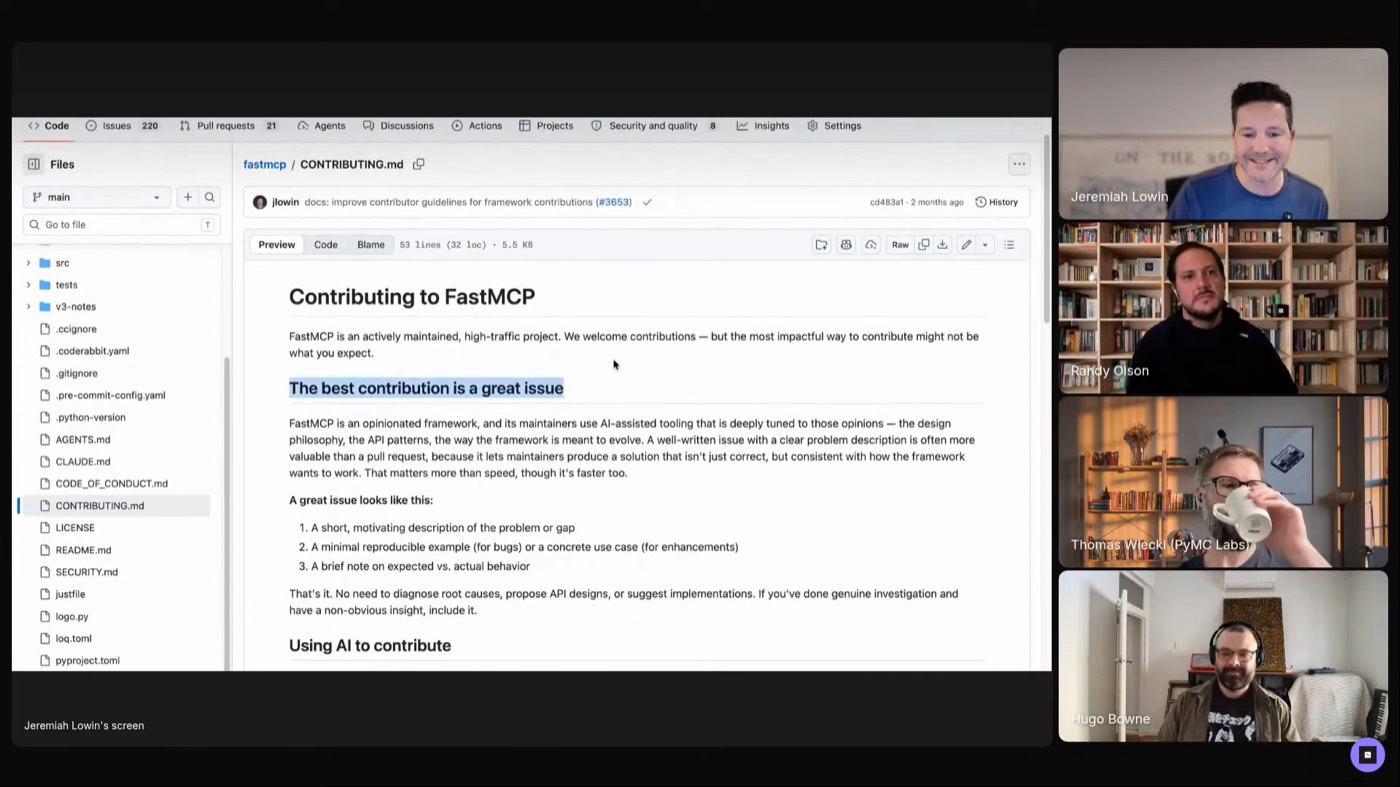This screenshot has height=787, width=1400.
Task: Open Security and quality tab
Action: (x=654, y=126)
